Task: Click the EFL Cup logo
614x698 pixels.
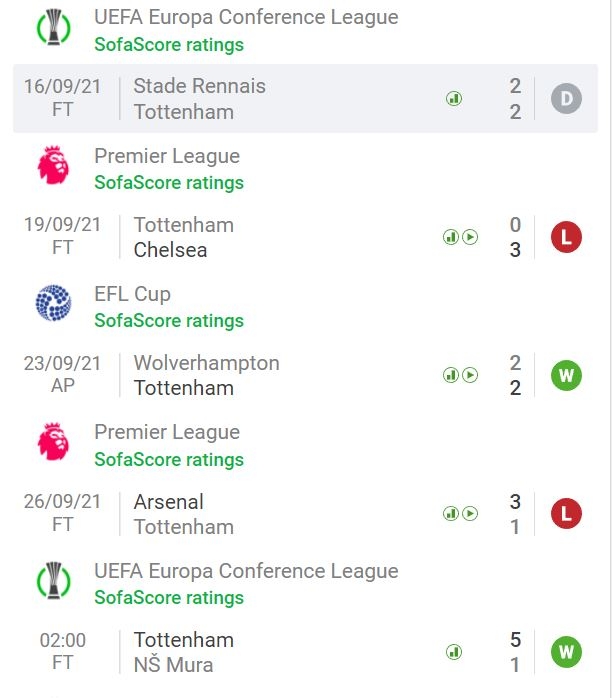Action: 53,303
